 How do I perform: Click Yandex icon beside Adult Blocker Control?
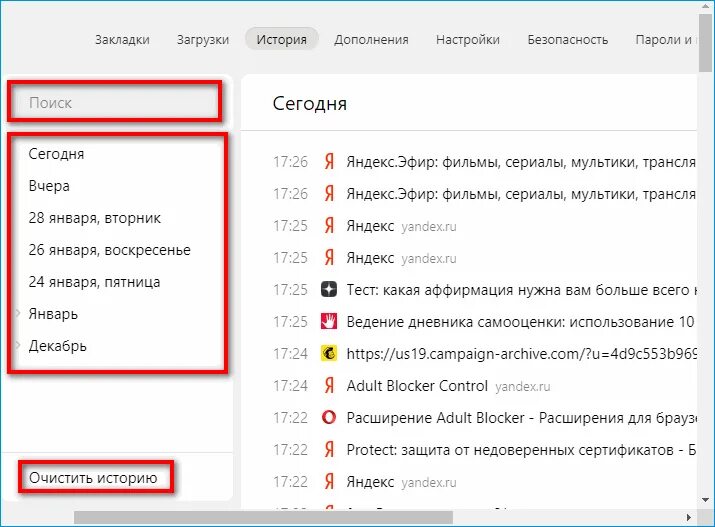pyautogui.click(x=329, y=386)
